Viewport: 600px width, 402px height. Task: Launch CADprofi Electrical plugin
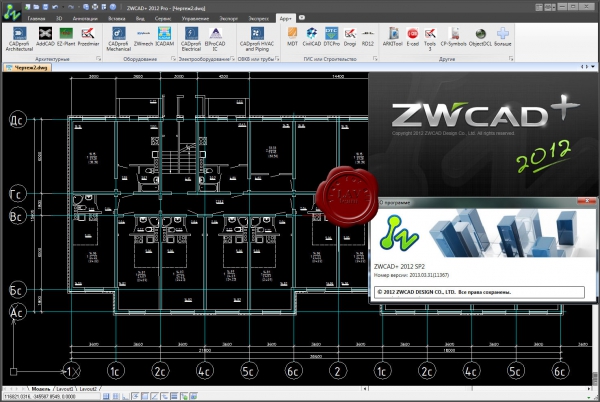tap(191, 39)
